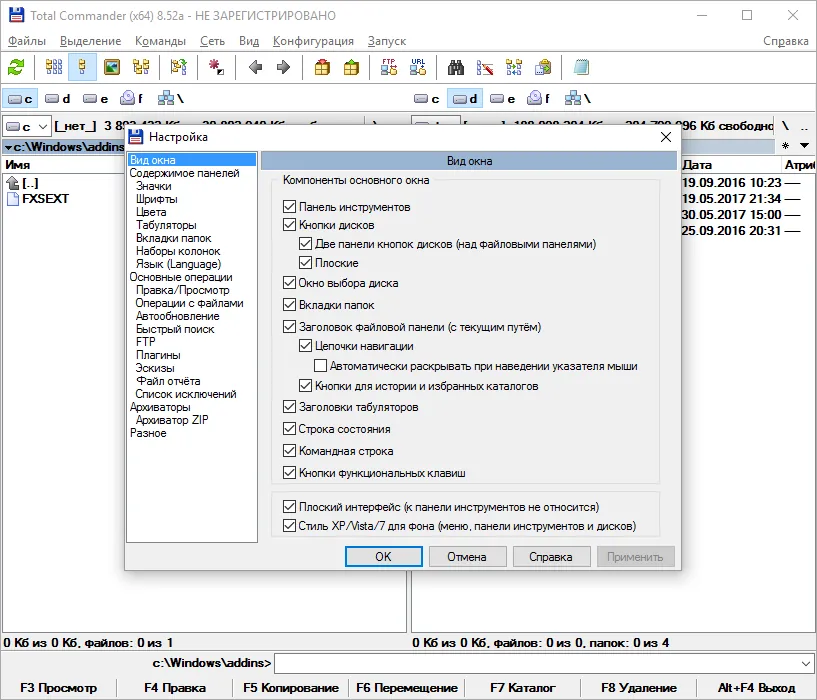Uncheck the Панель инструментов checkbox

[289, 207]
